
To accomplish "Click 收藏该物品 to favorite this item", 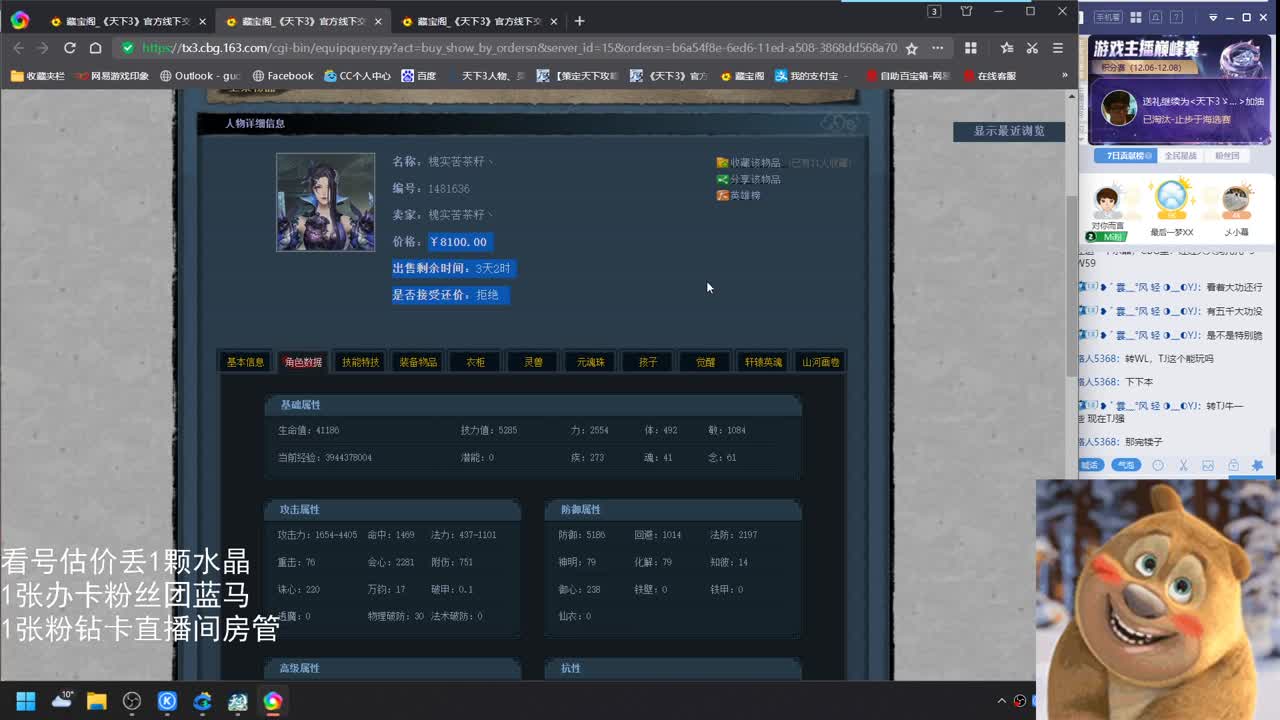I will 748,163.
